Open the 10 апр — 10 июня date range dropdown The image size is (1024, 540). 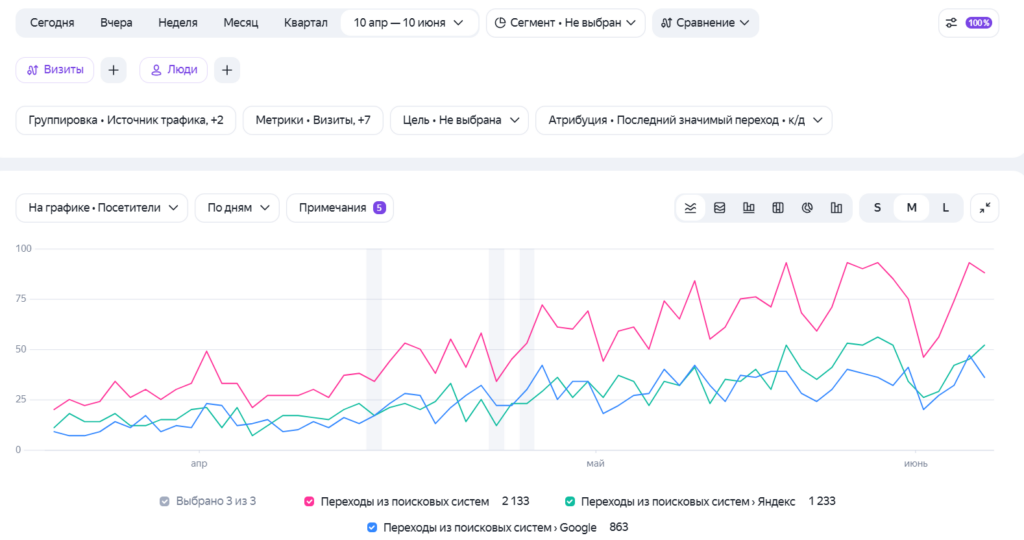pos(409,23)
